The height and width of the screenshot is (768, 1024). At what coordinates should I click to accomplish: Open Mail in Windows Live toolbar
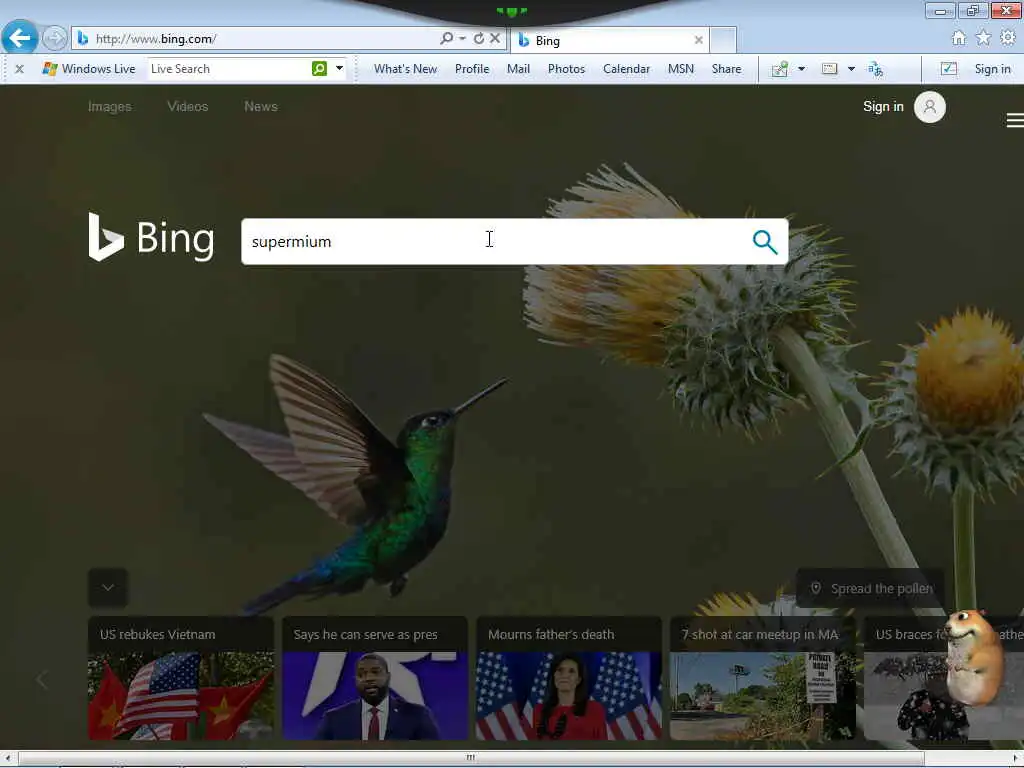click(x=518, y=69)
